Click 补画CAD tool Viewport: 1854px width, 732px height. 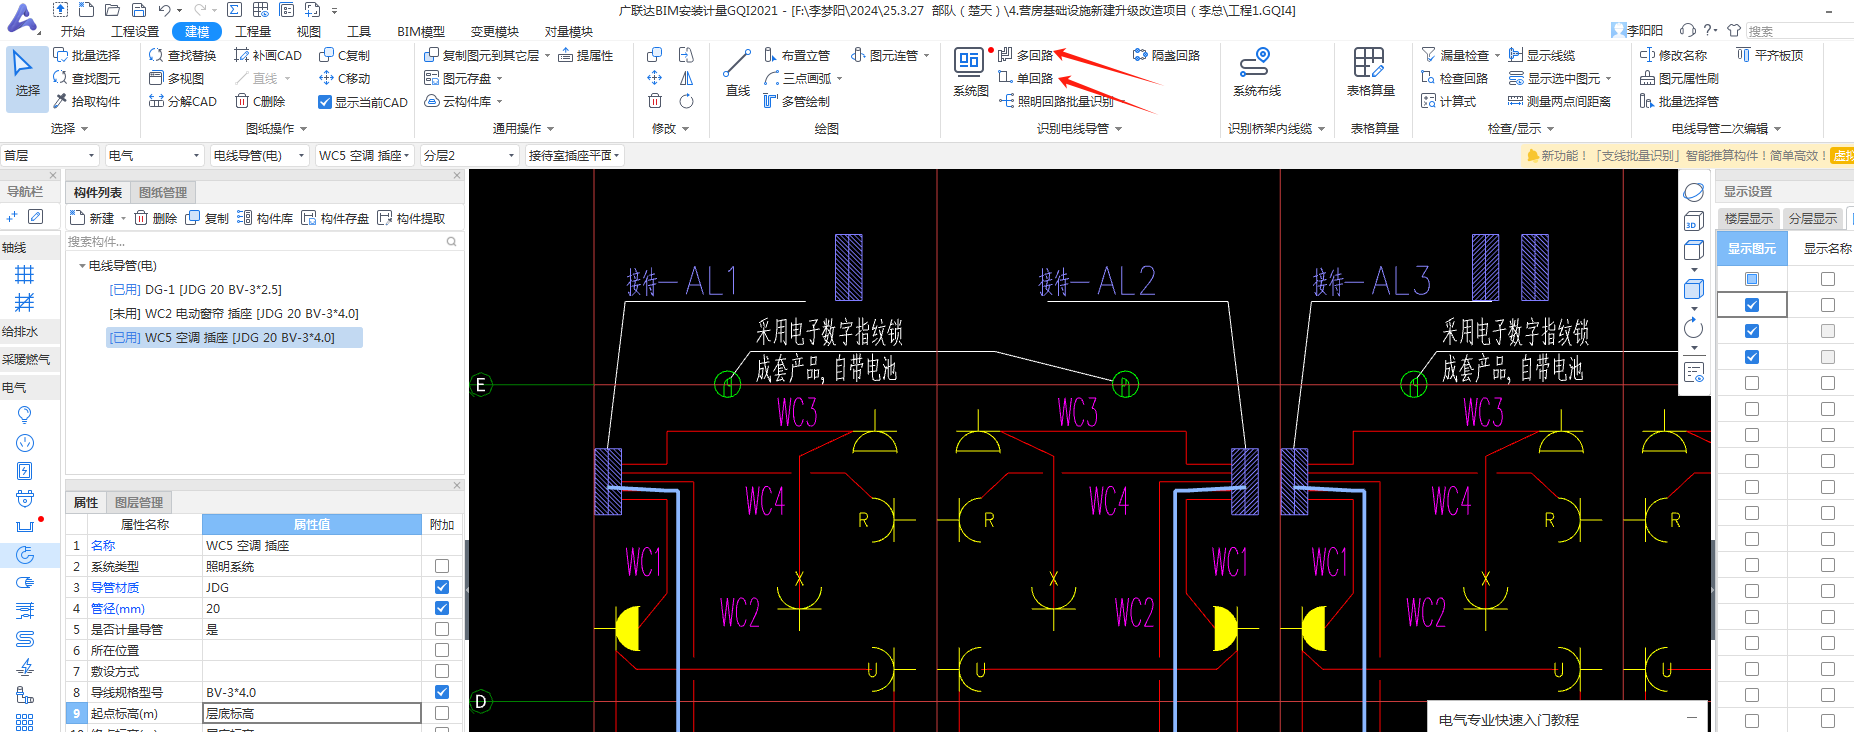coord(268,55)
